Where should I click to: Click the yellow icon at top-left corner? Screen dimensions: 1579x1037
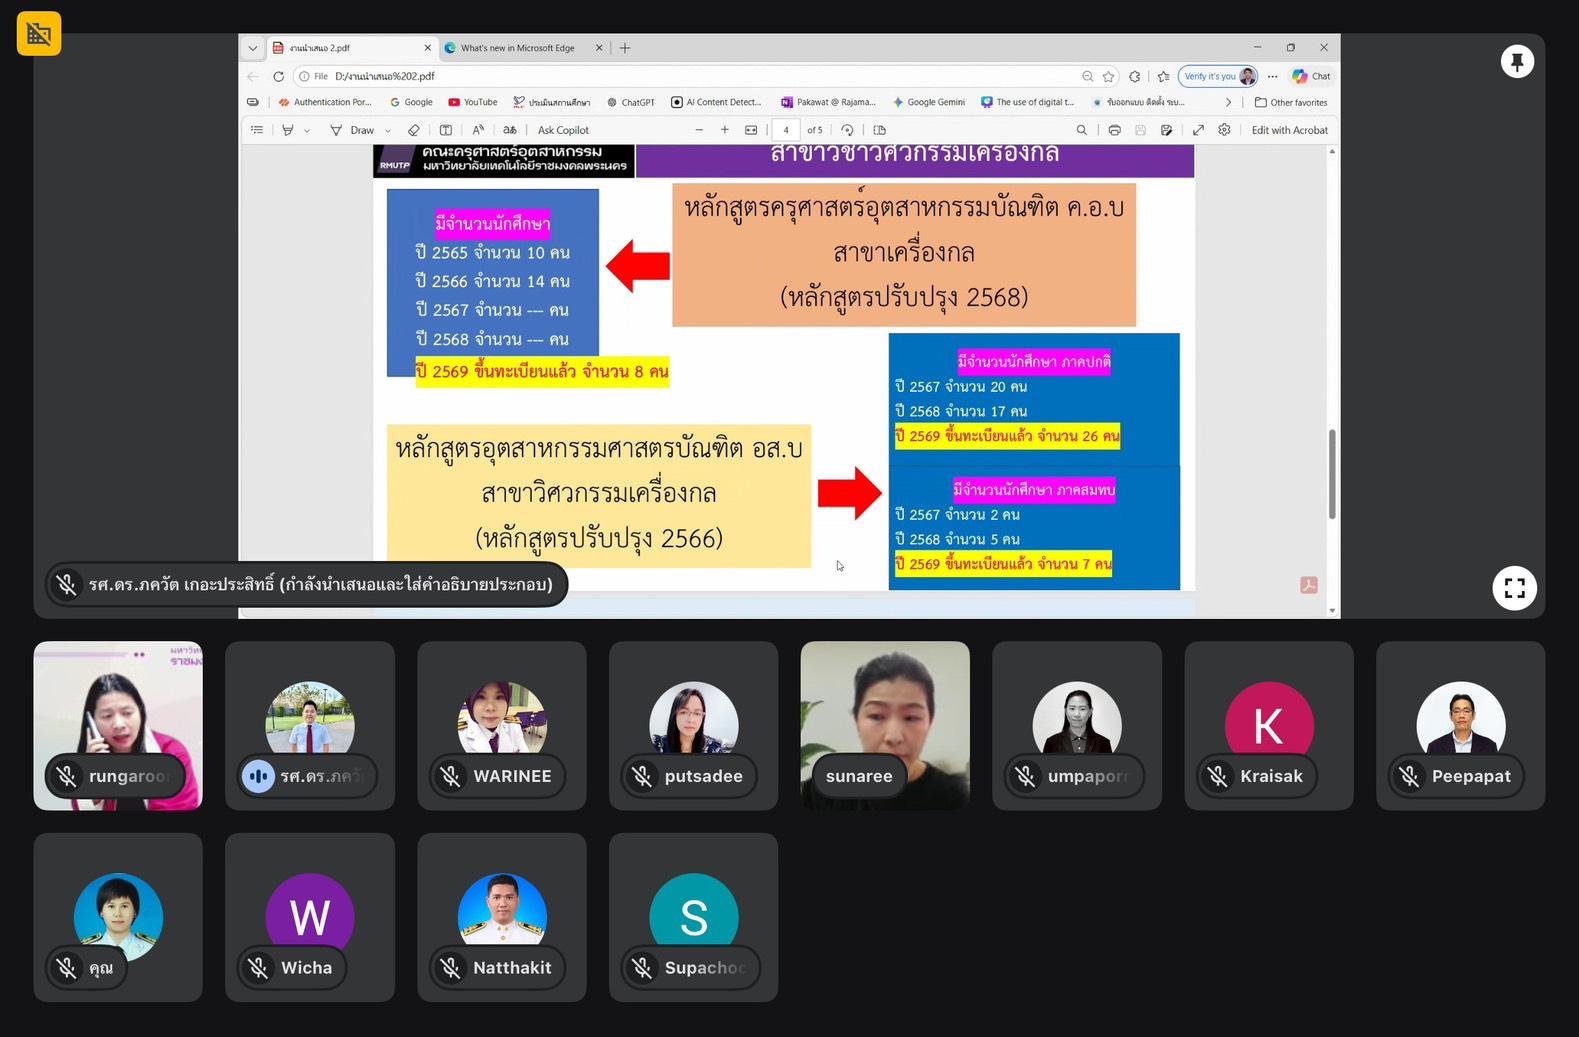[x=39, y=34]
